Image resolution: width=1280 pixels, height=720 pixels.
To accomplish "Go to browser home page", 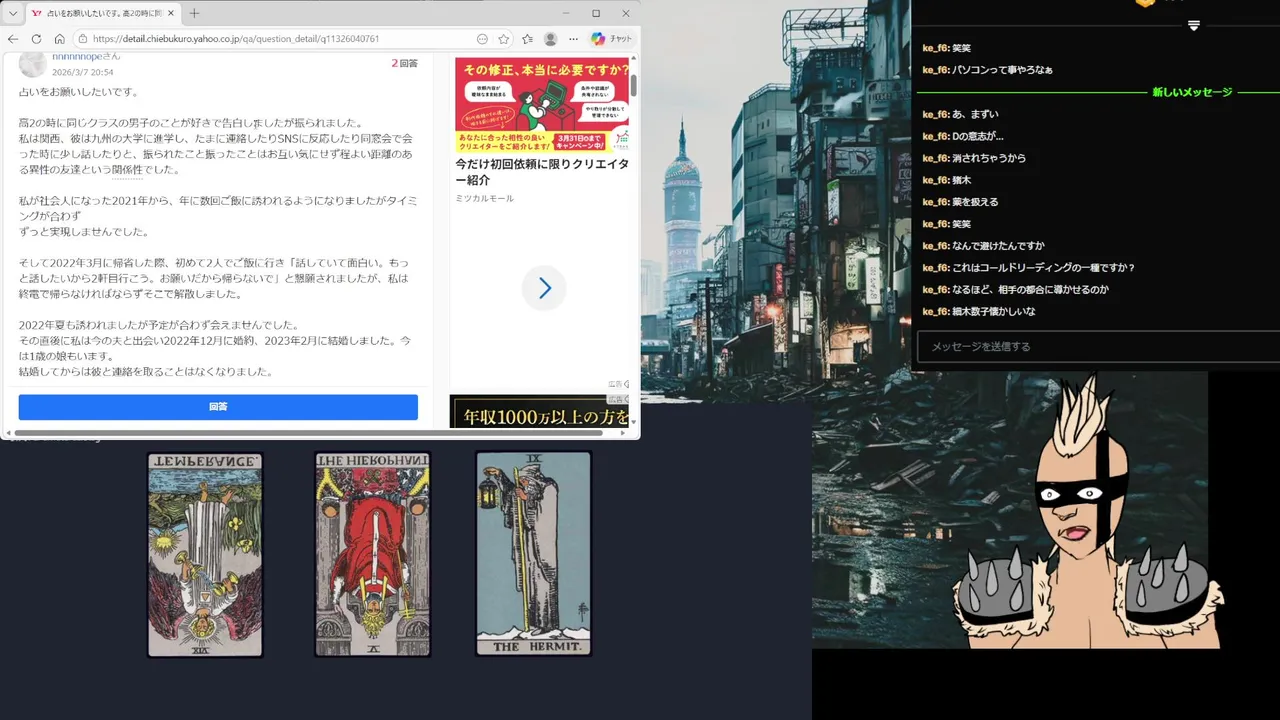I will coord(59,39).
